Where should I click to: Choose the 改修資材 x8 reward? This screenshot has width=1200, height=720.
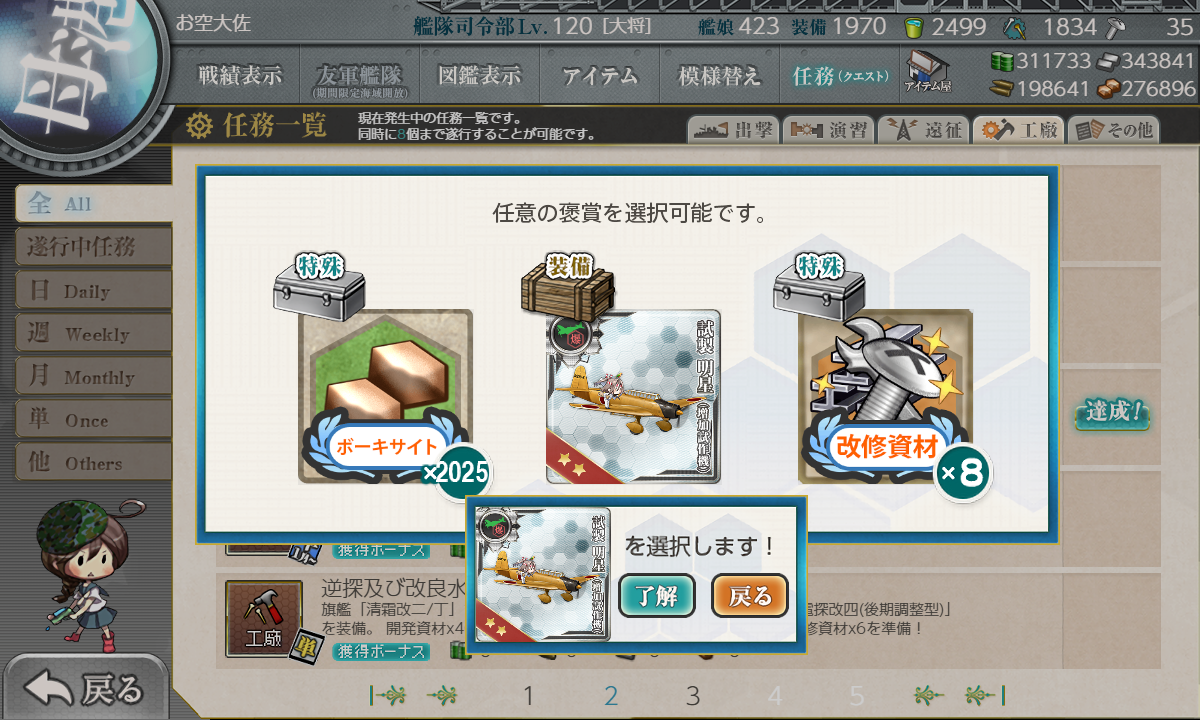point(885,396)
